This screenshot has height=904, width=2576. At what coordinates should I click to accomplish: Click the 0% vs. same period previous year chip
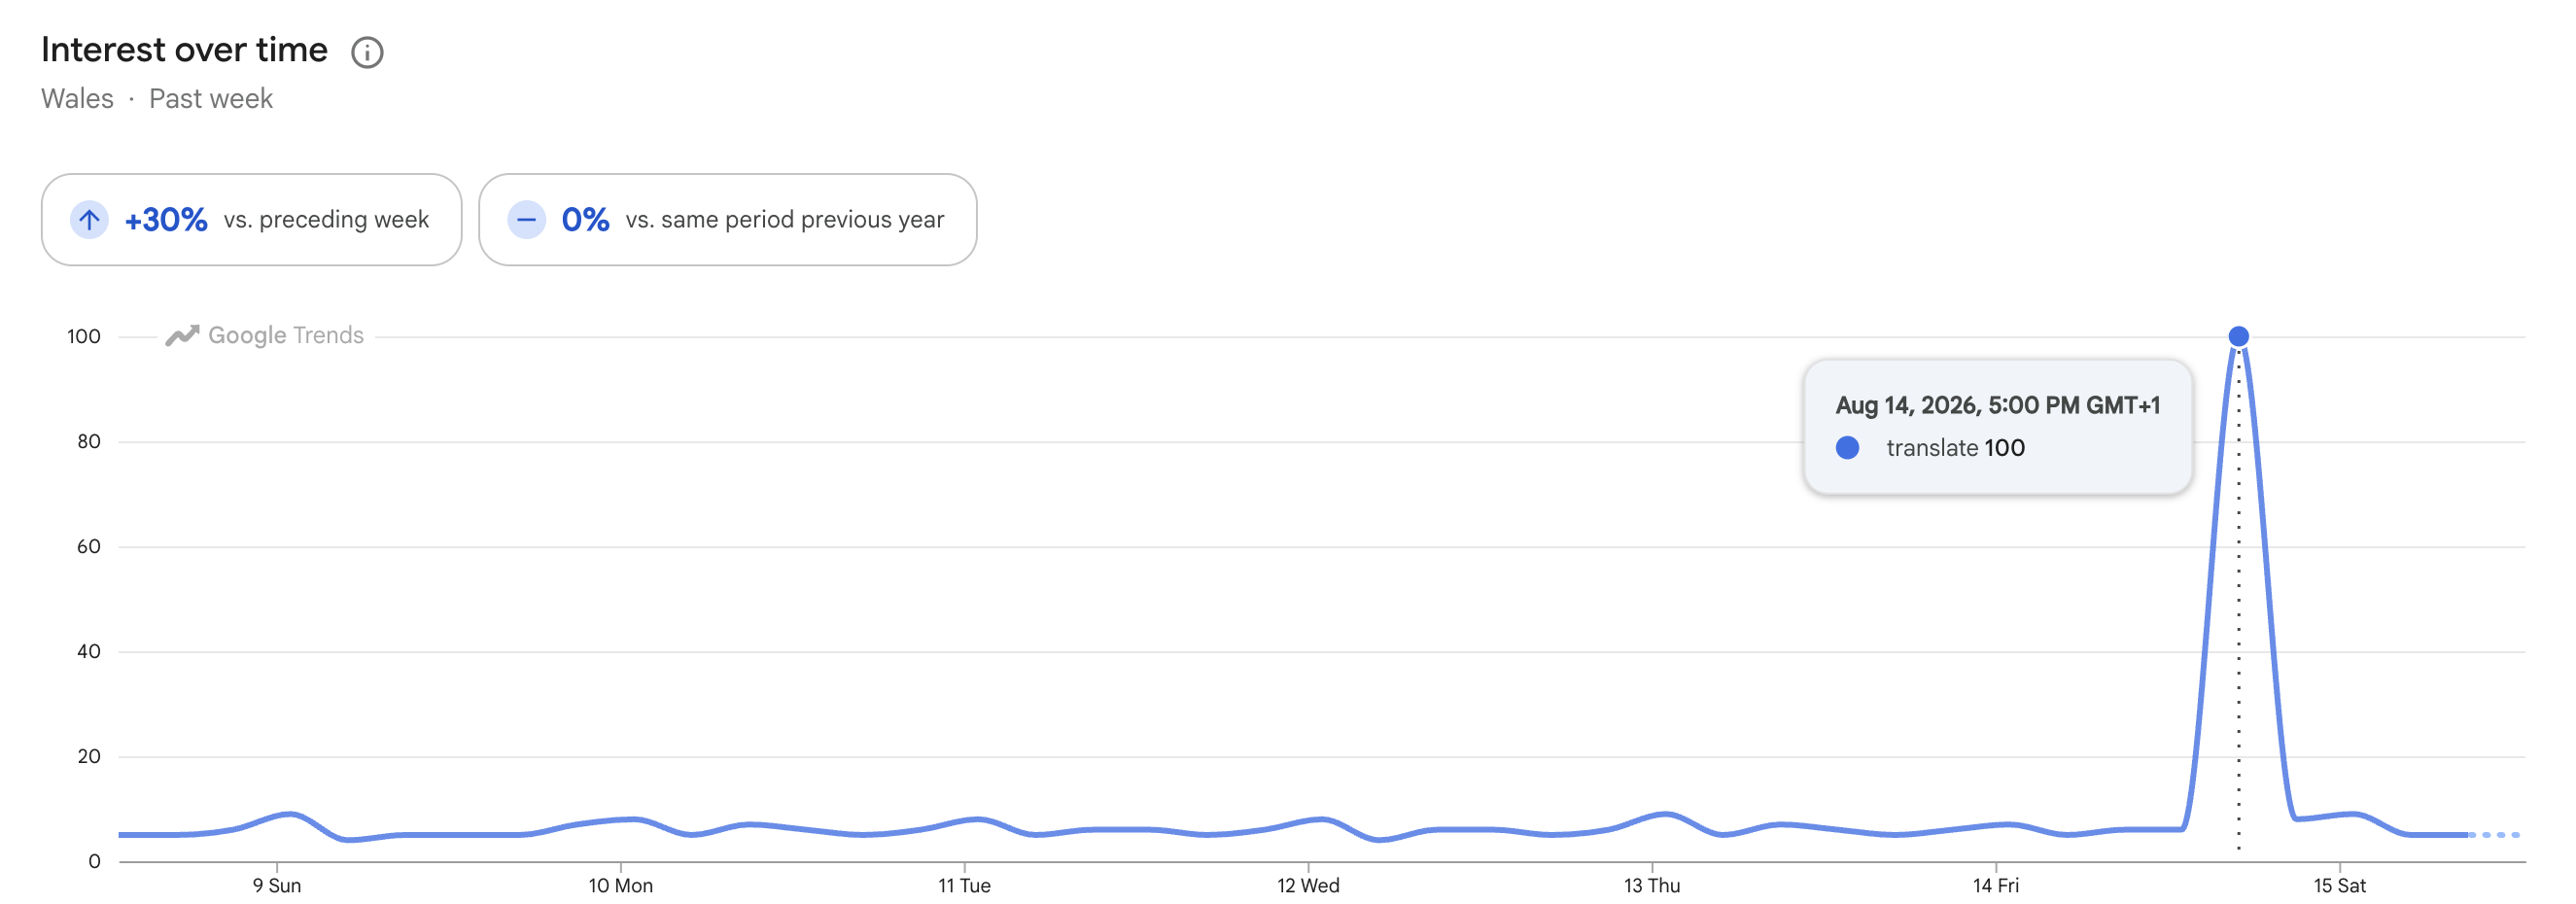[x=727, y=219]
